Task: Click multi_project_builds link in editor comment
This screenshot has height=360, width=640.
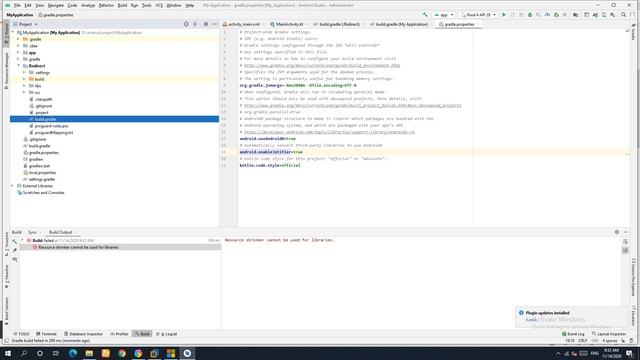Action: [x=353, y=105]
